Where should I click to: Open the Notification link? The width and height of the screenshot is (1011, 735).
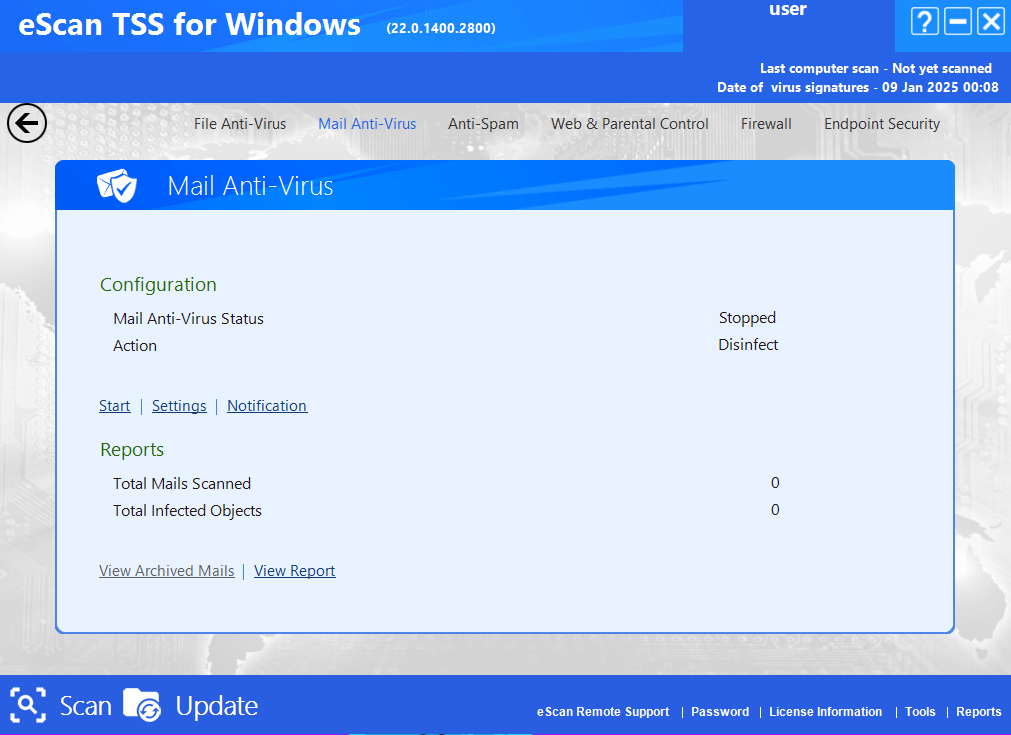click(267, 406)
